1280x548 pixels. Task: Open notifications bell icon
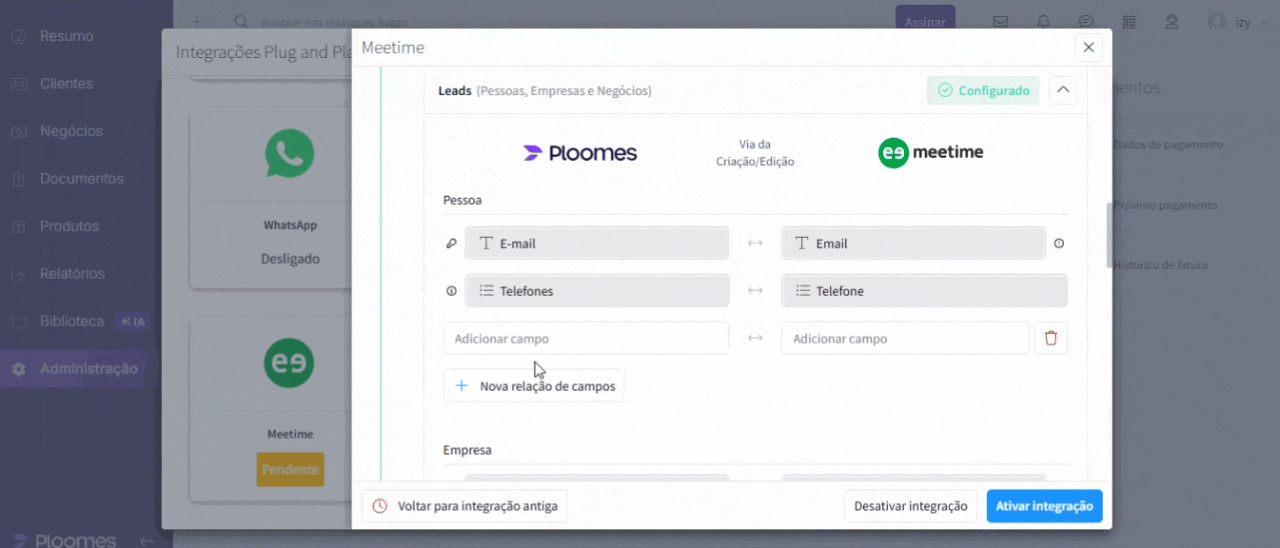click(x=1044, y=21)
